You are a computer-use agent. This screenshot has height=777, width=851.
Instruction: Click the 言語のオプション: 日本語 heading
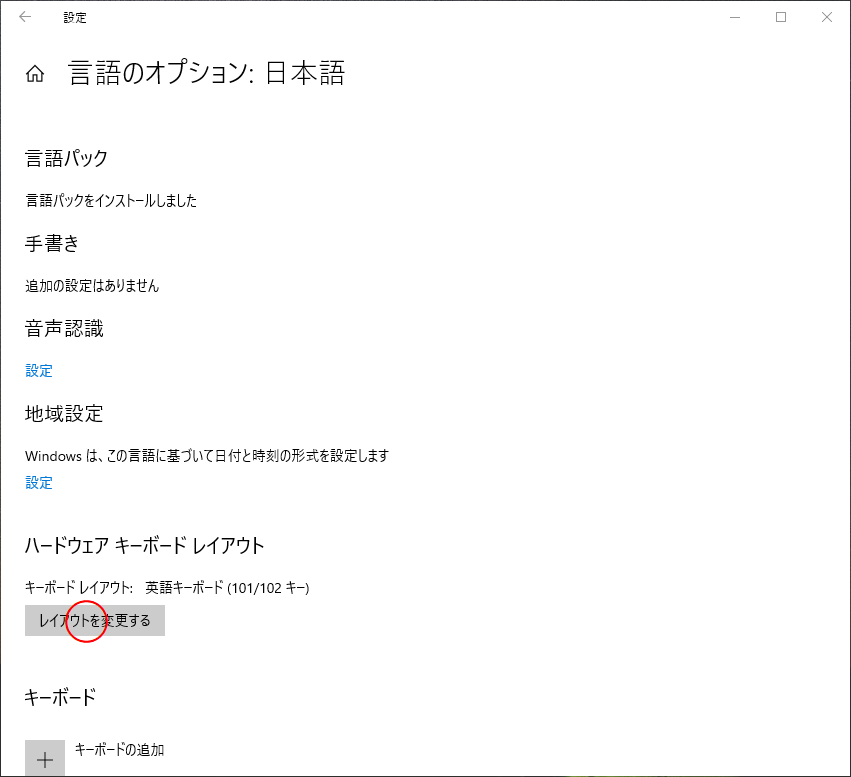click(206, 73)
